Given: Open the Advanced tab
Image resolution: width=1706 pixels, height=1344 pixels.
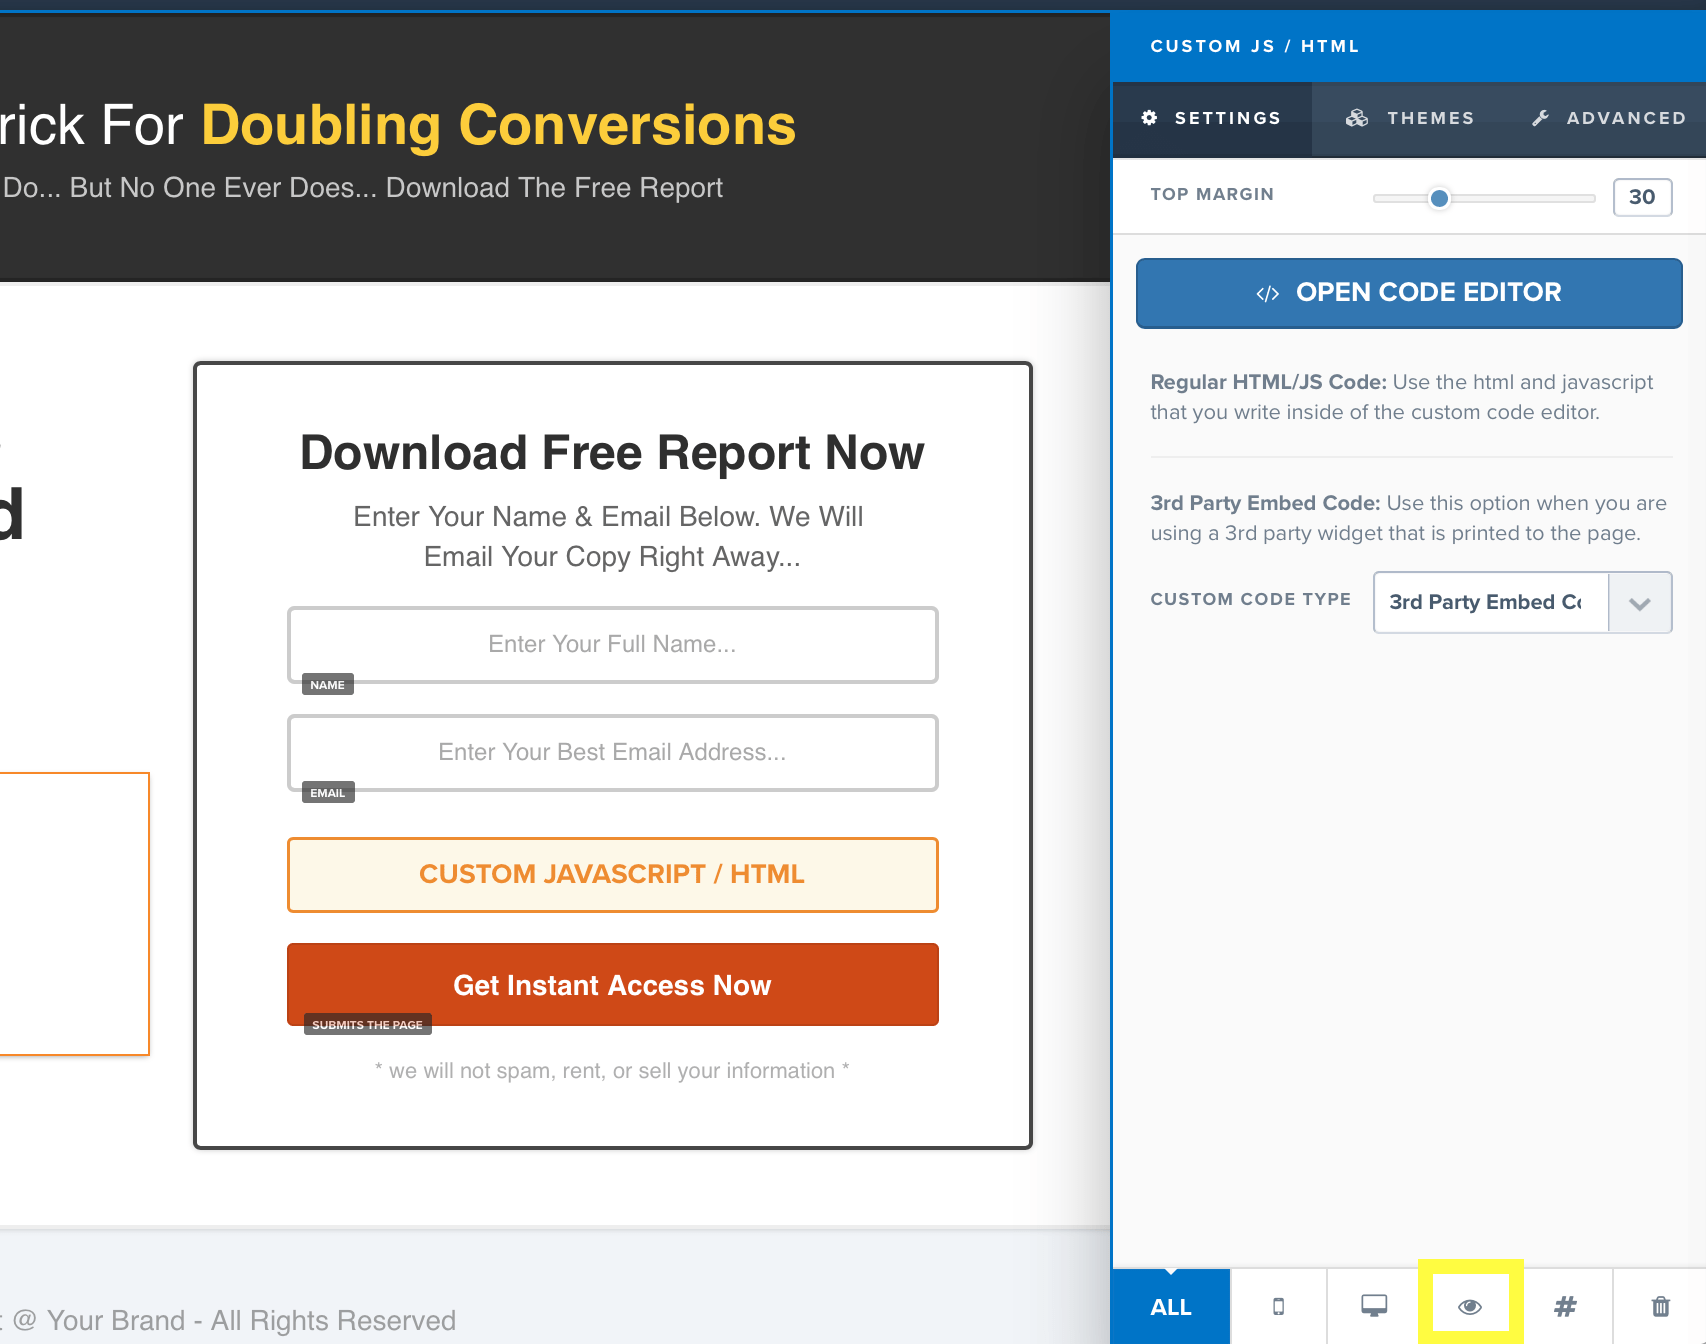Looking at the screenshot, I should (1608, 119).
